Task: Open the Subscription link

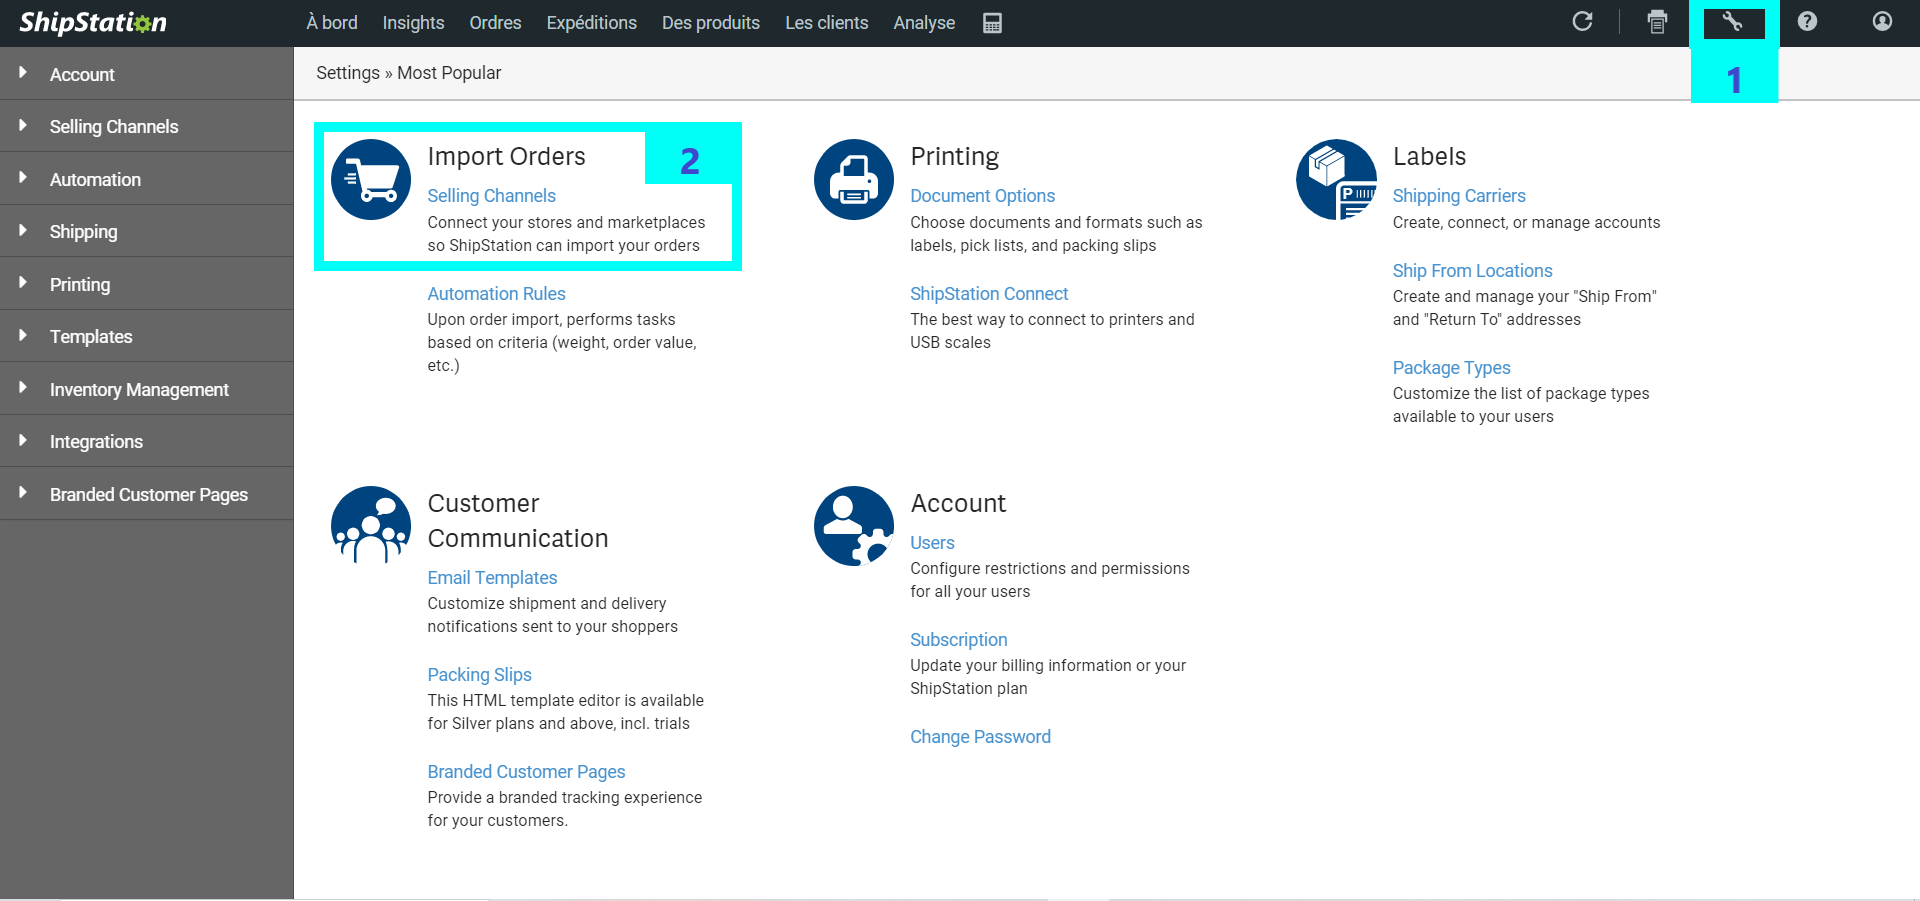Action: (958, 640)
